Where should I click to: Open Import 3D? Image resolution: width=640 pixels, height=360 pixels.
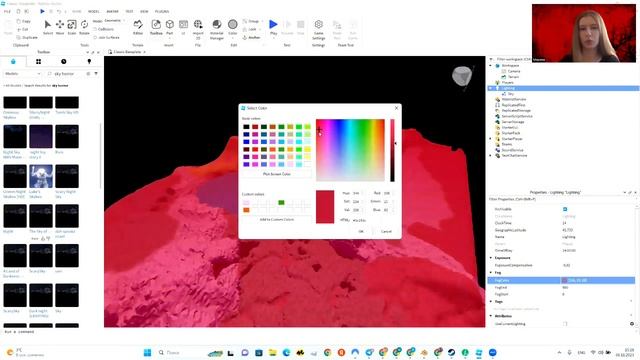[x=198, y=29]
